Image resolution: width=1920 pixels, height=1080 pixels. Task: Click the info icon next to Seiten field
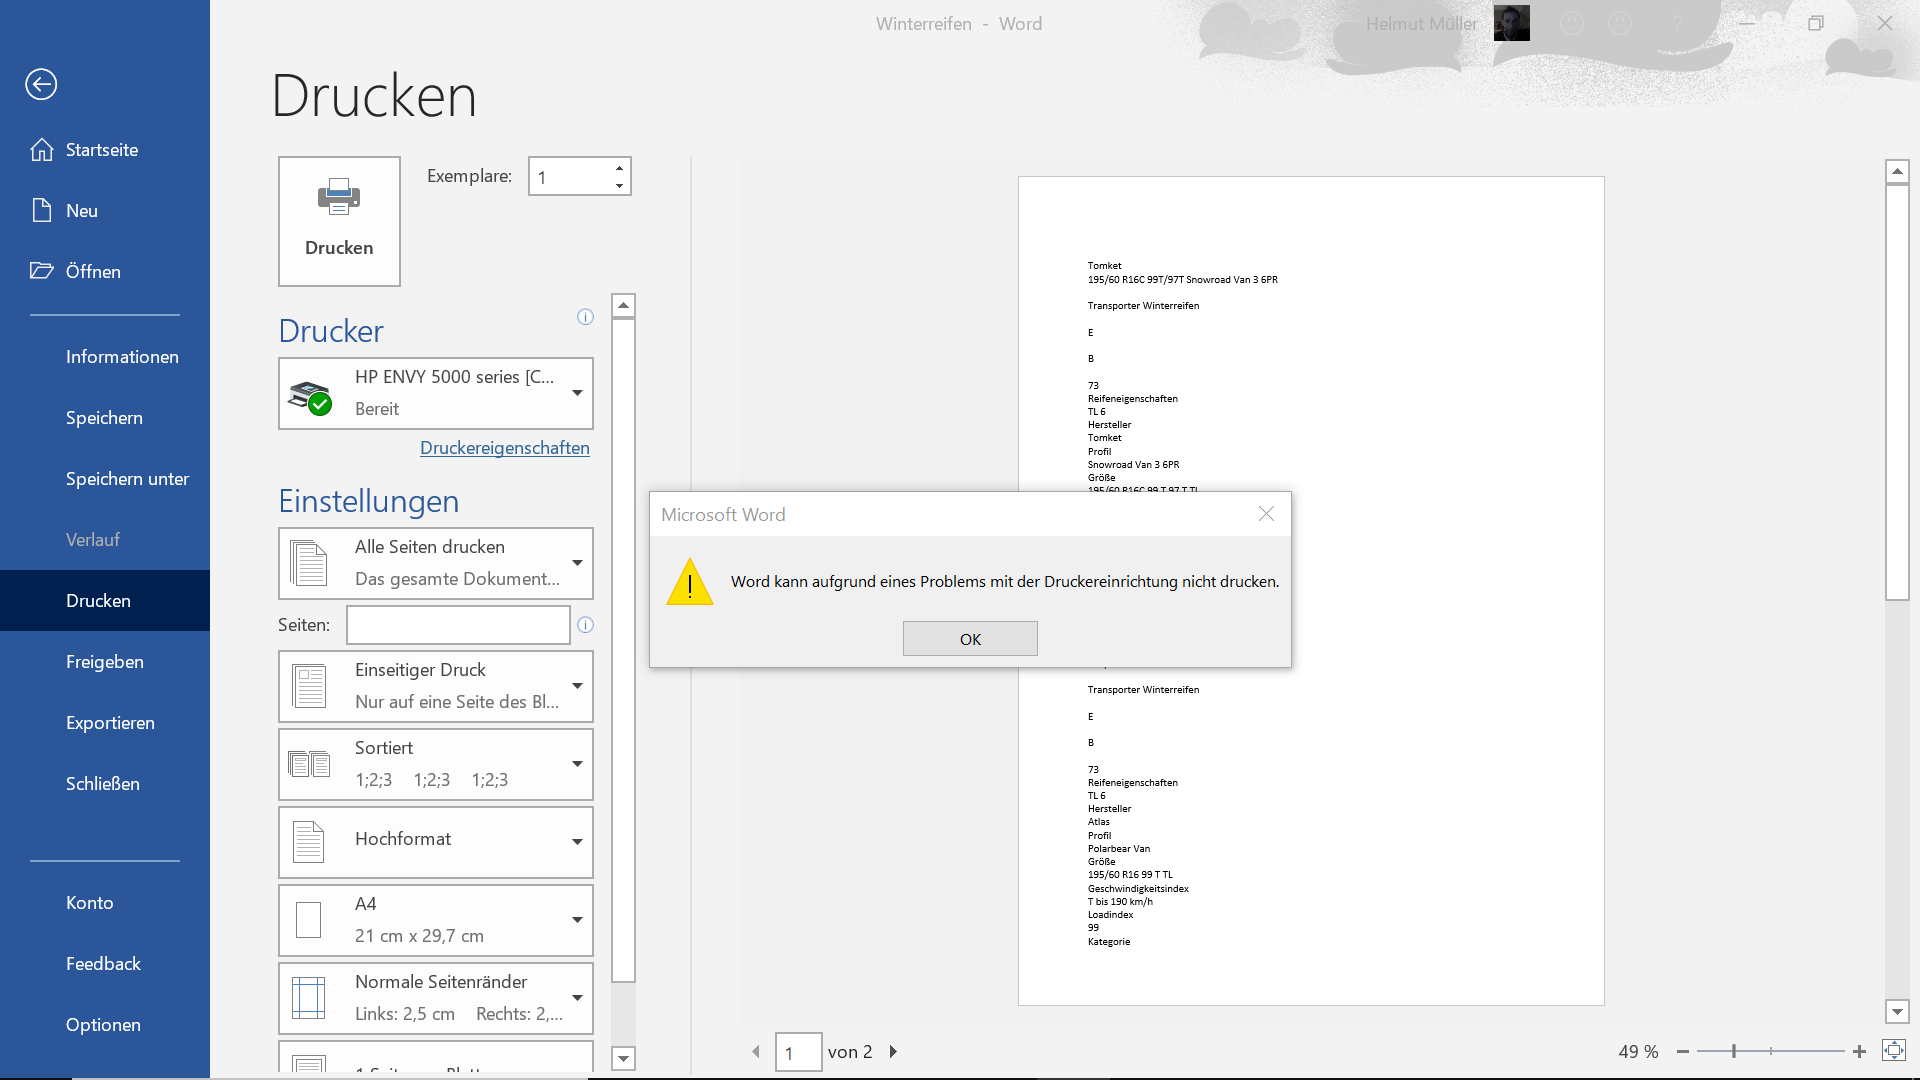click(585, 625)
